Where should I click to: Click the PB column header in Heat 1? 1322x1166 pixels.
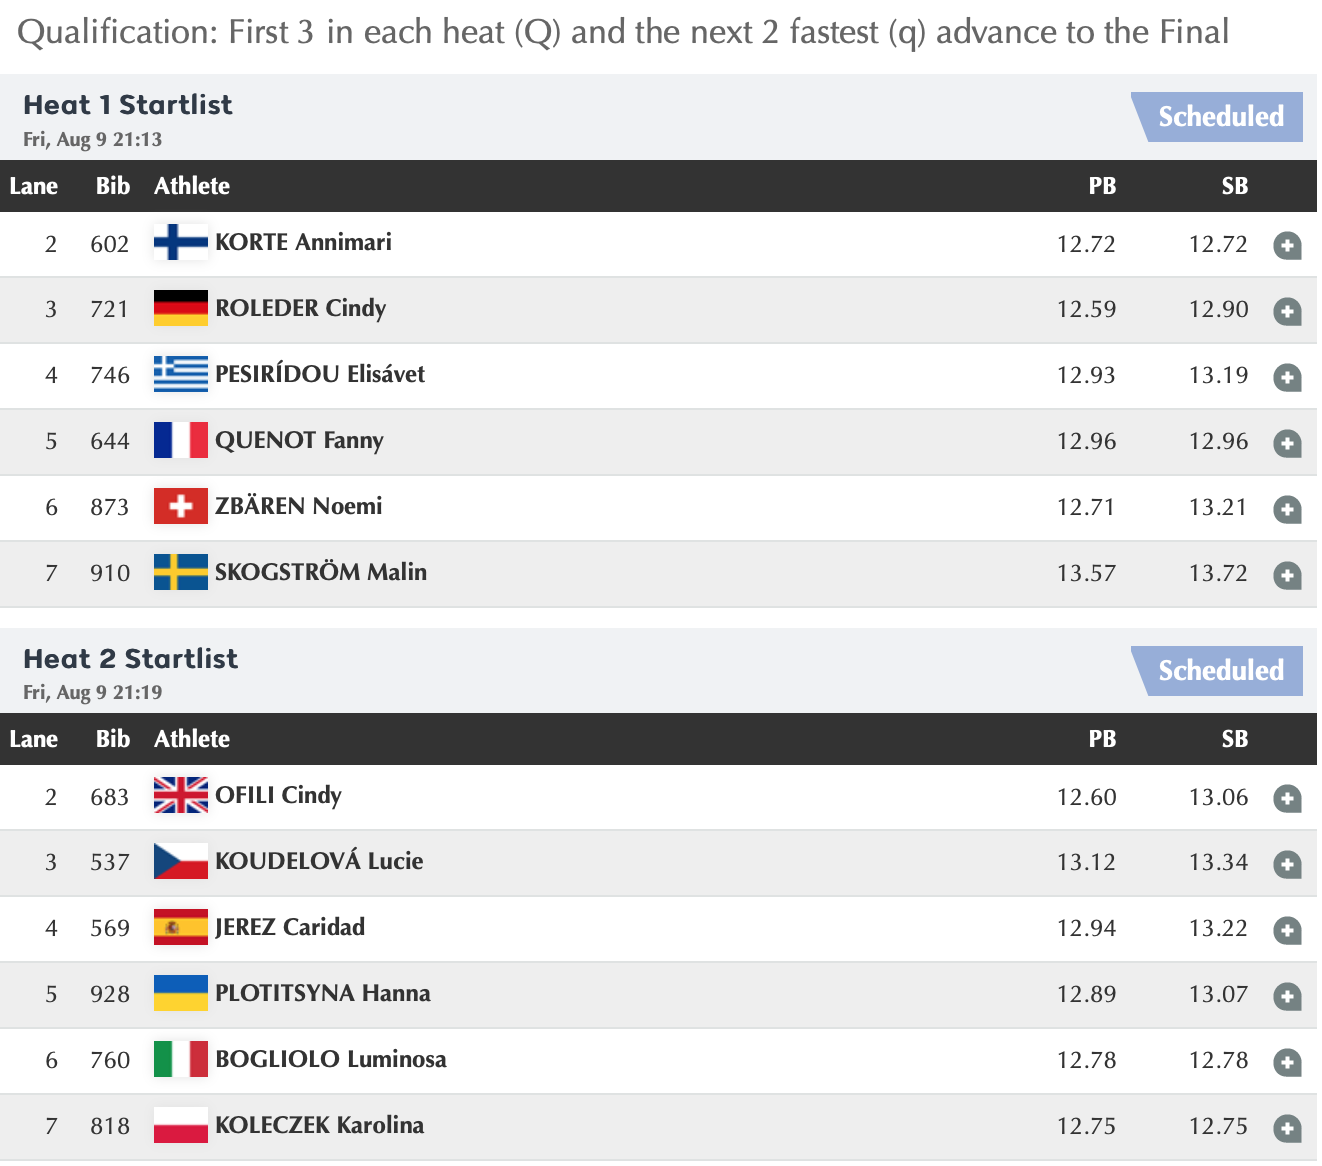(1102, 187)
